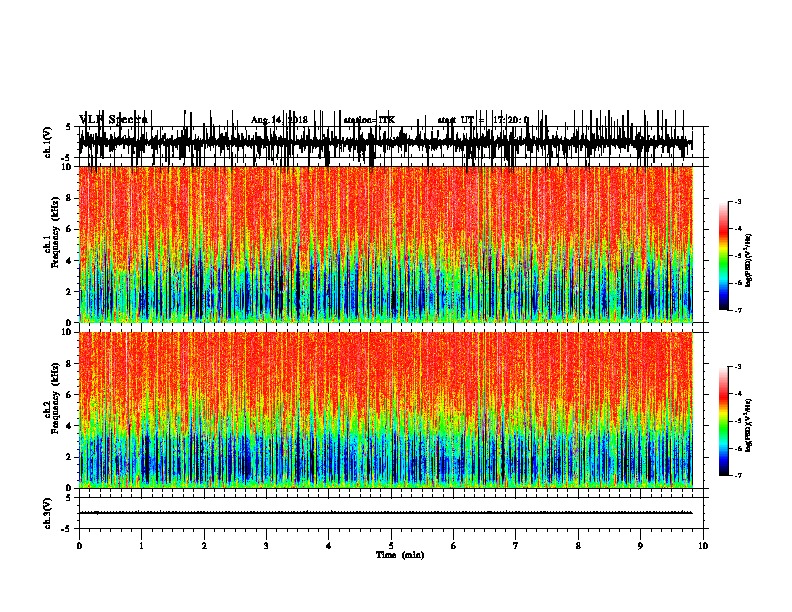Click the "VLF Spectra" plot title

pos(113,120)
